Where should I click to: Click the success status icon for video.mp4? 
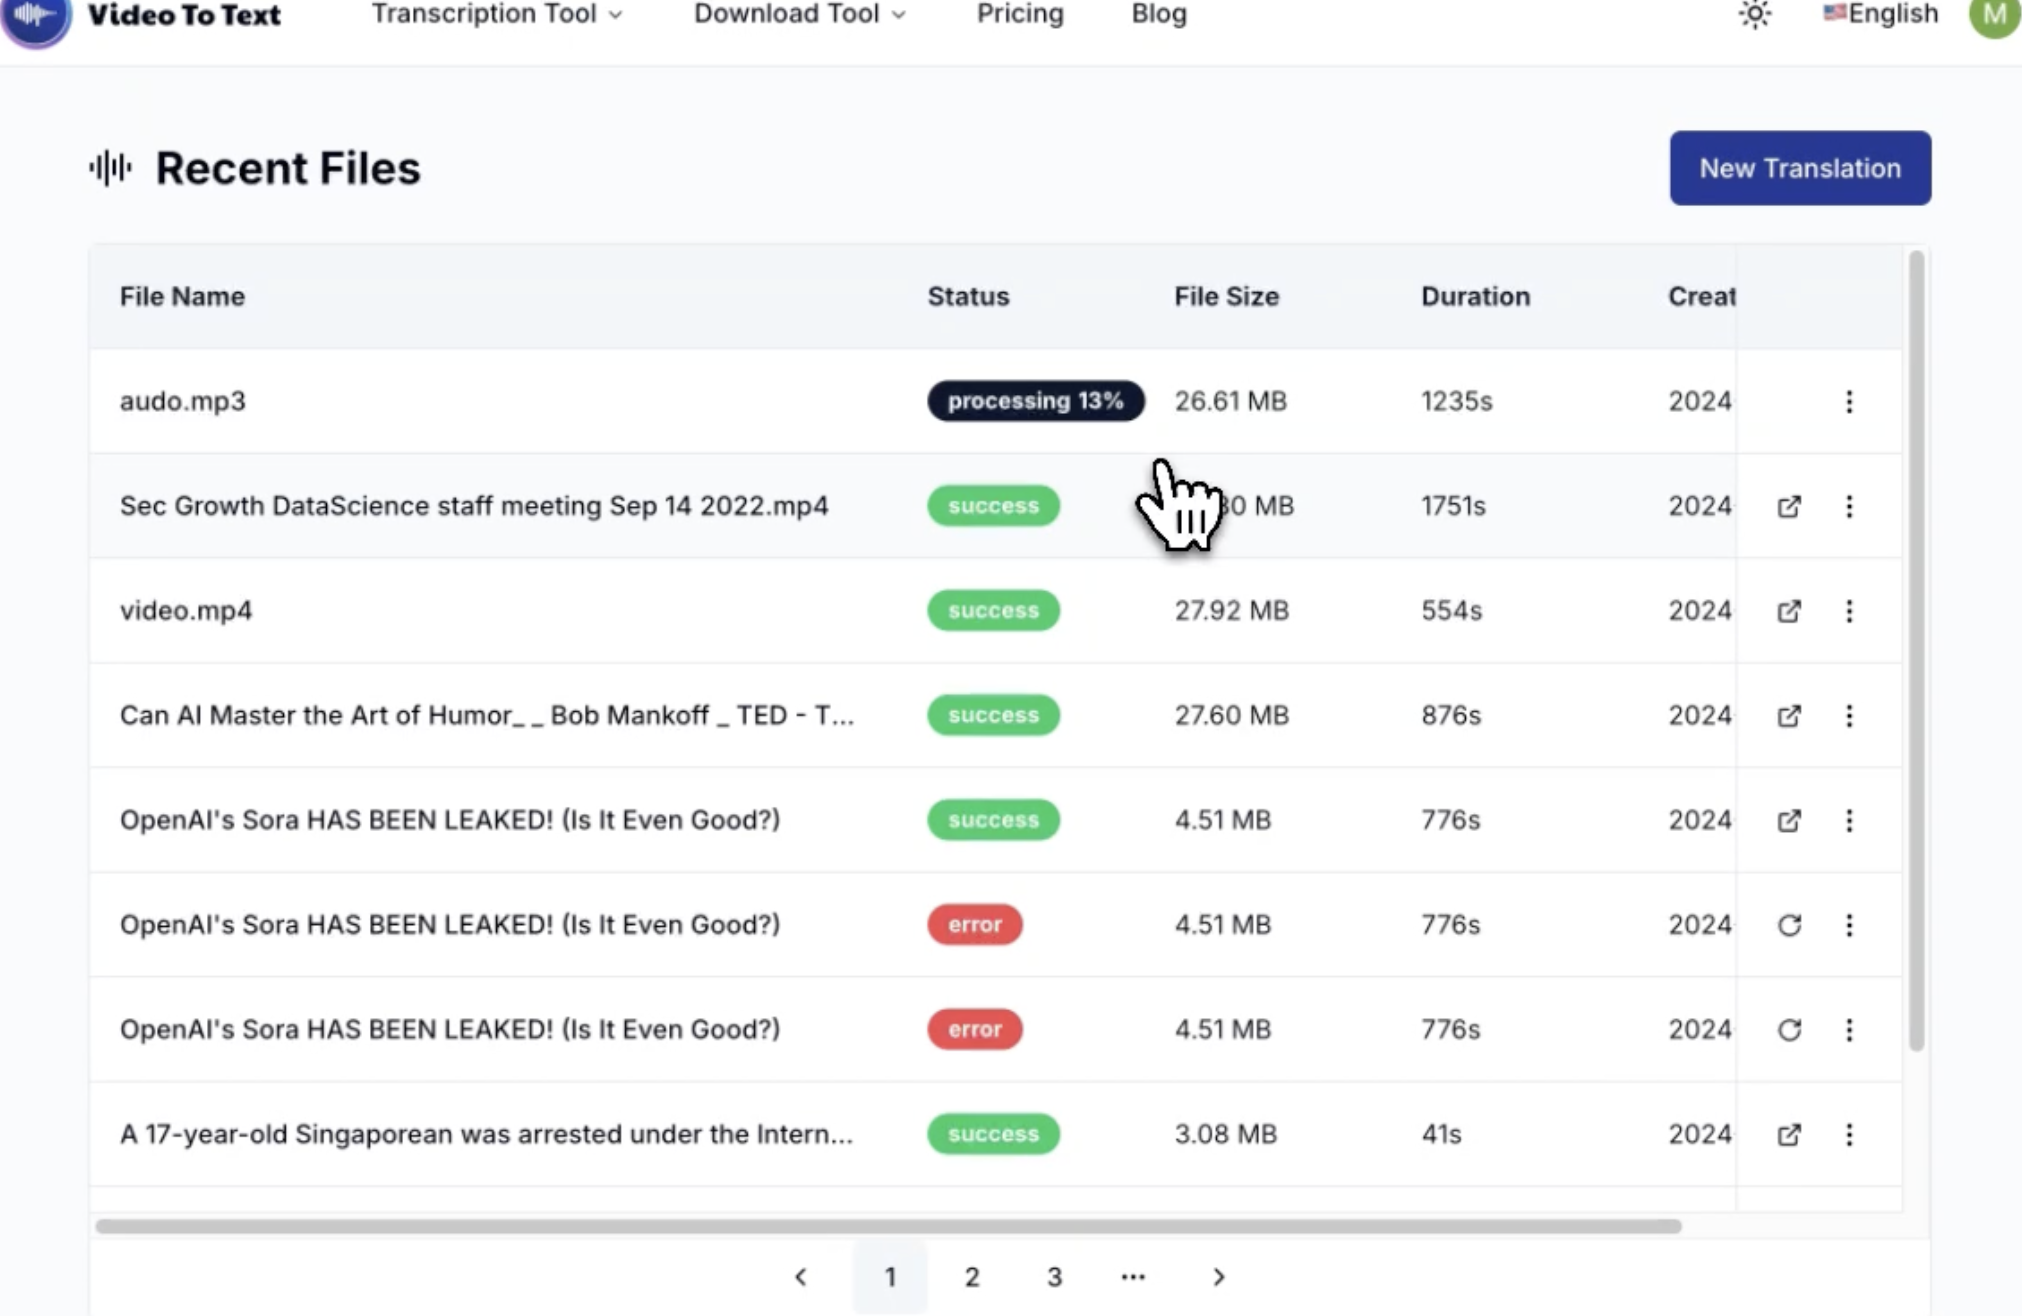(x=992, y=609)
